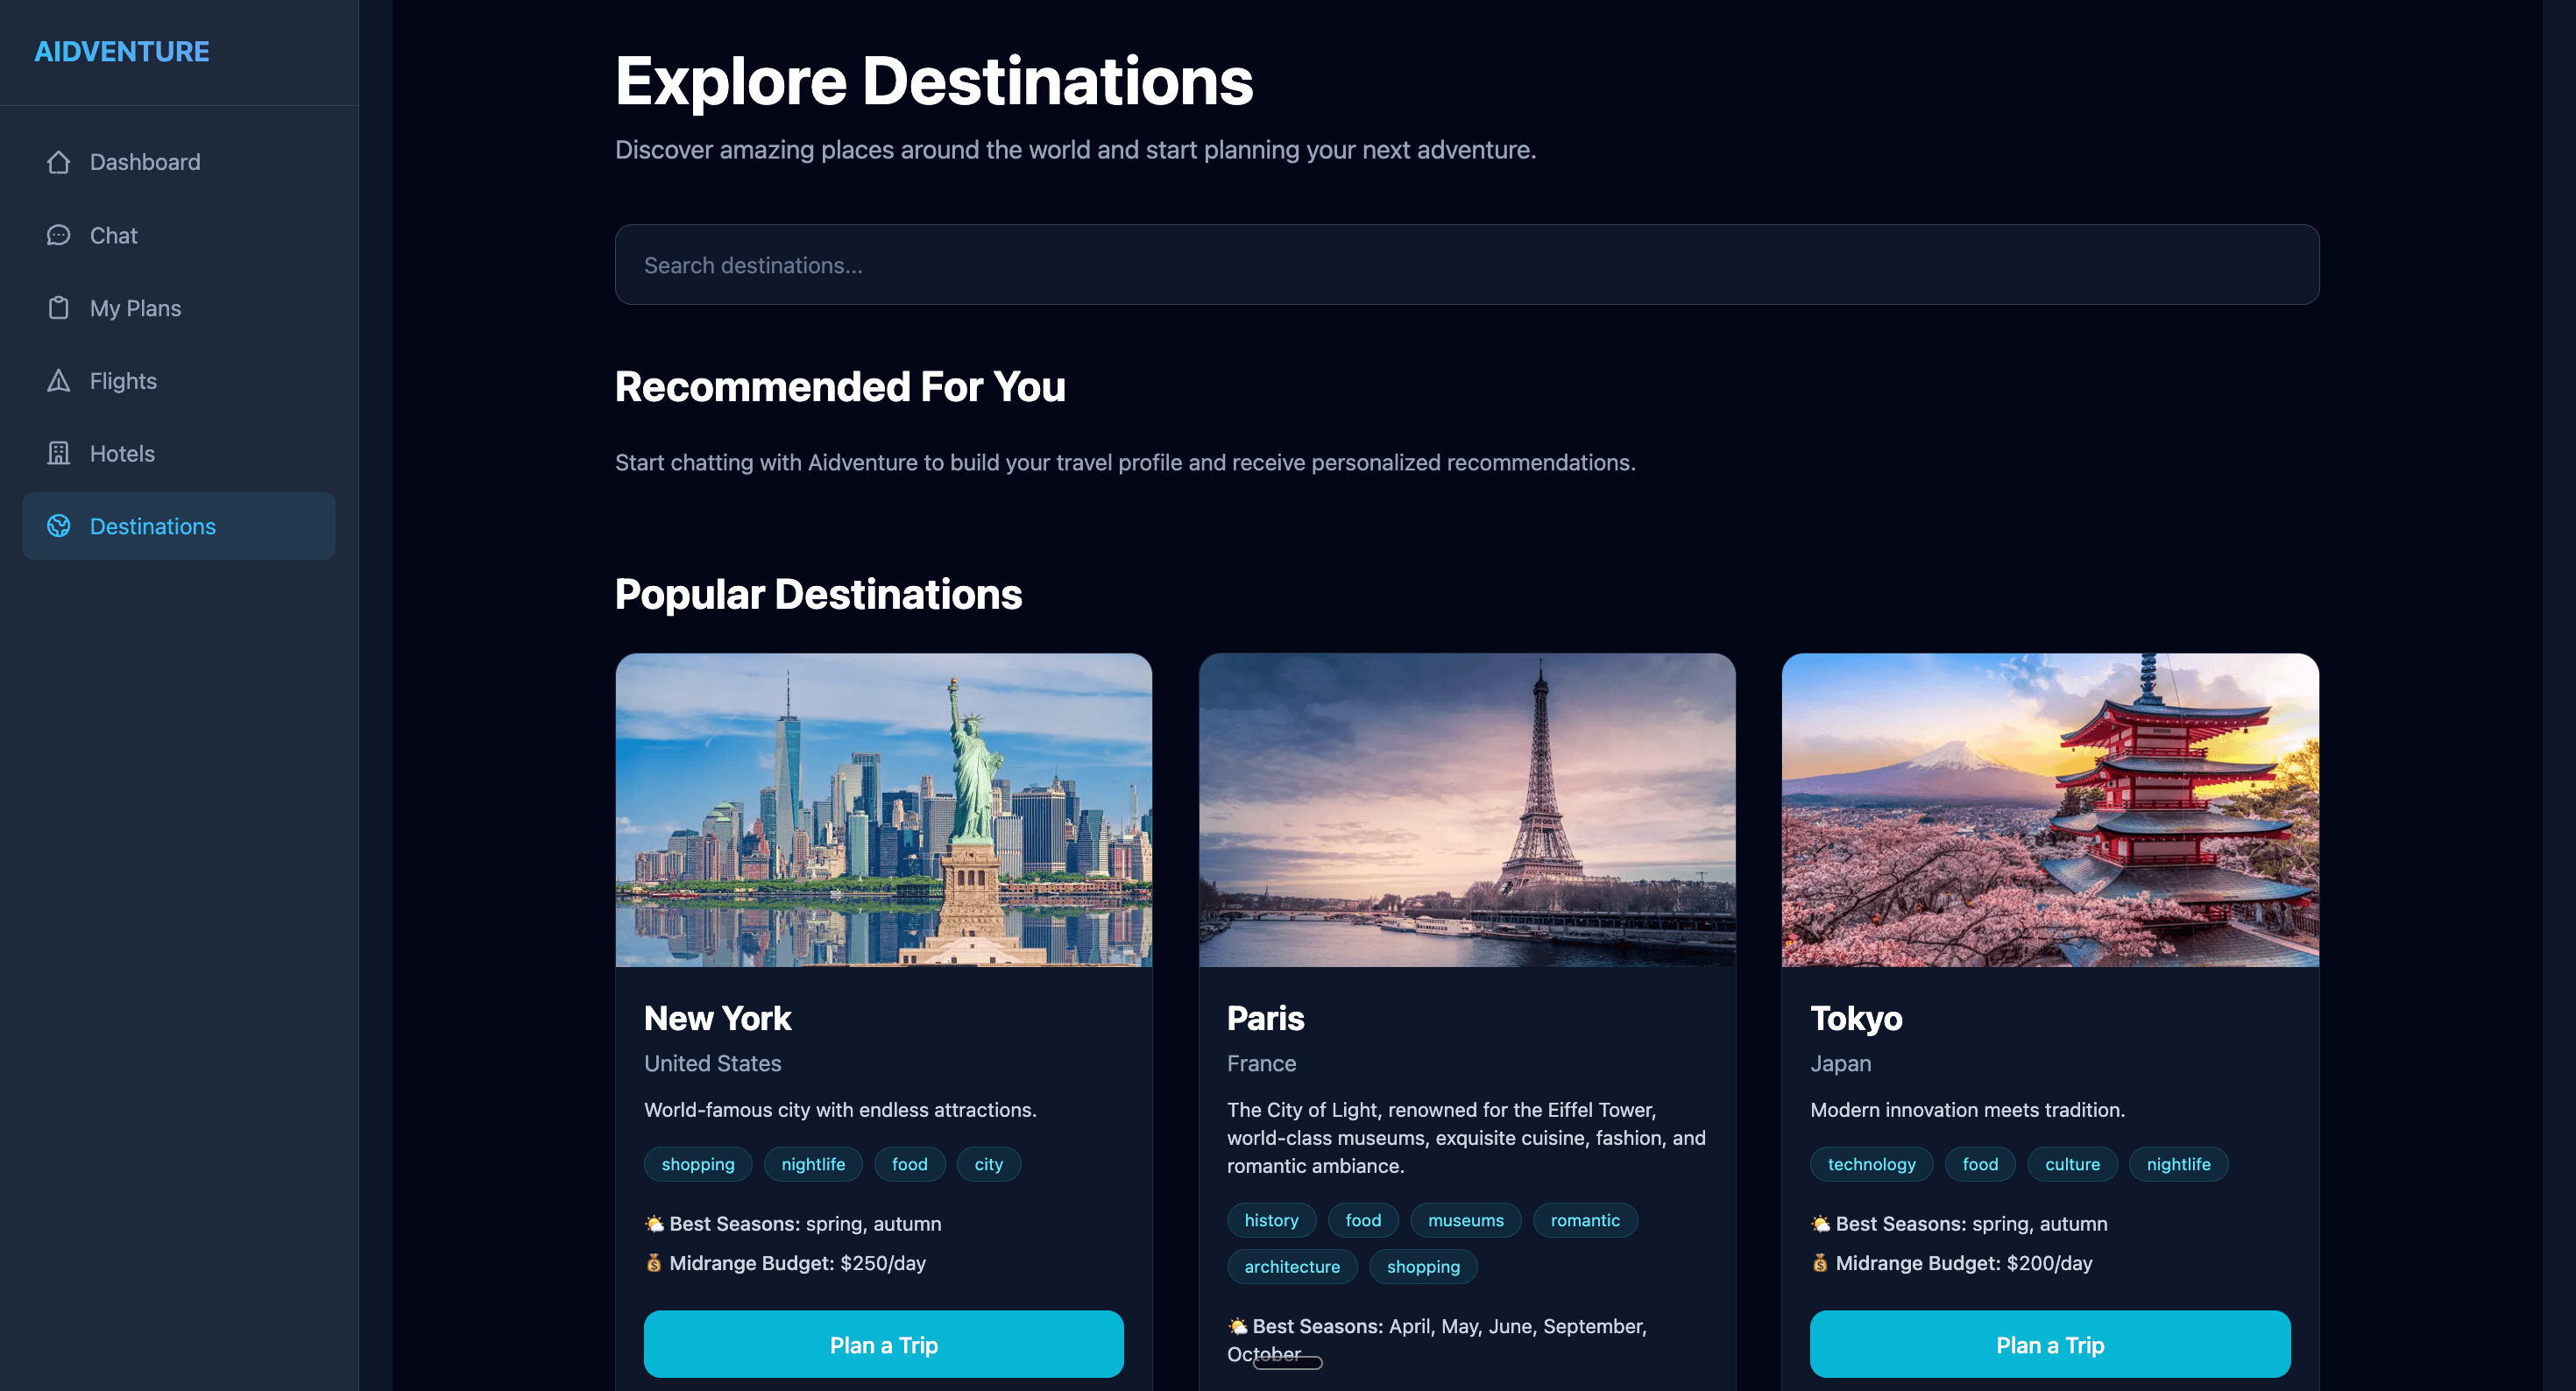Click the Destinations globe icon
This screenshot has width=2576, height=1391.
point(59,526)
